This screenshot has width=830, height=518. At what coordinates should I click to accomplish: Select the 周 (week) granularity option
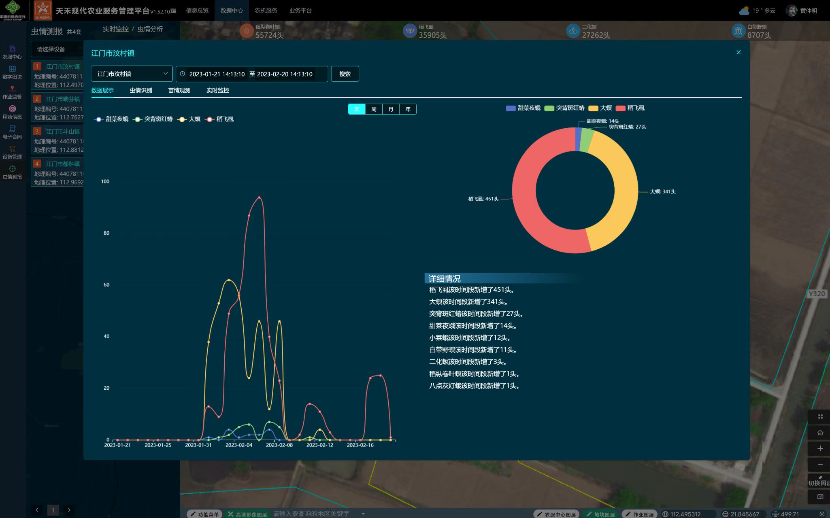[x=374, y=109]
